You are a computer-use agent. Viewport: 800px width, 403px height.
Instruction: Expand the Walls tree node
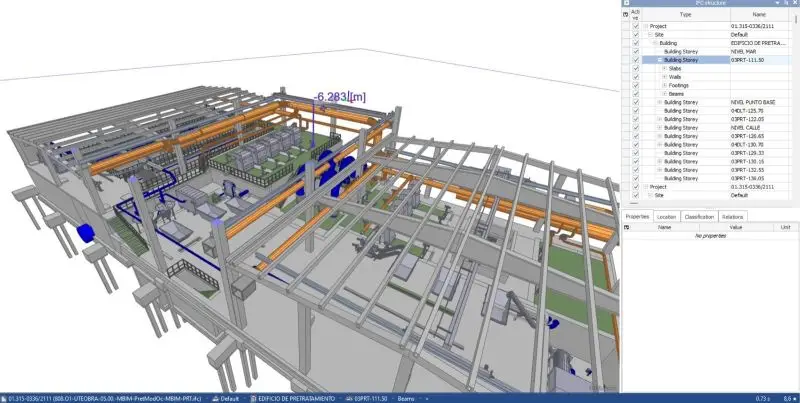click(x=663, y=77)
